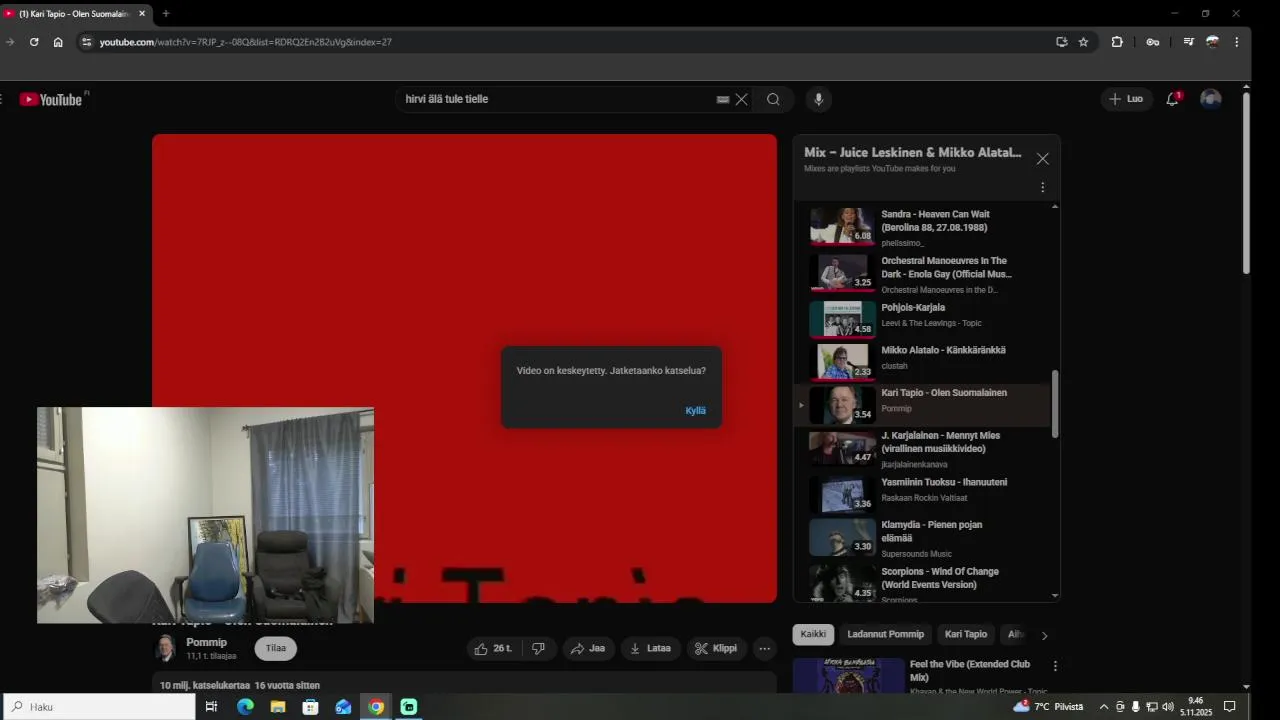Play Klamydia - Pienen pojan elämää
This screenshot has height=720, width=1280.
pyautogui.click(x=923, y=537)
